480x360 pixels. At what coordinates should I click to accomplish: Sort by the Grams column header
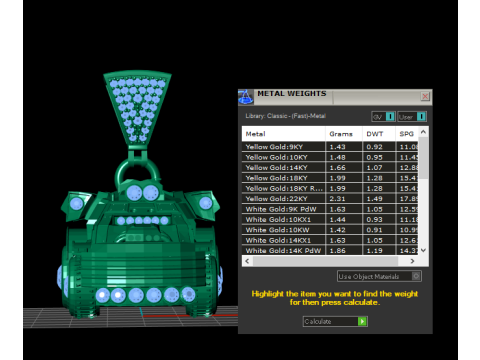coord(344,134)
